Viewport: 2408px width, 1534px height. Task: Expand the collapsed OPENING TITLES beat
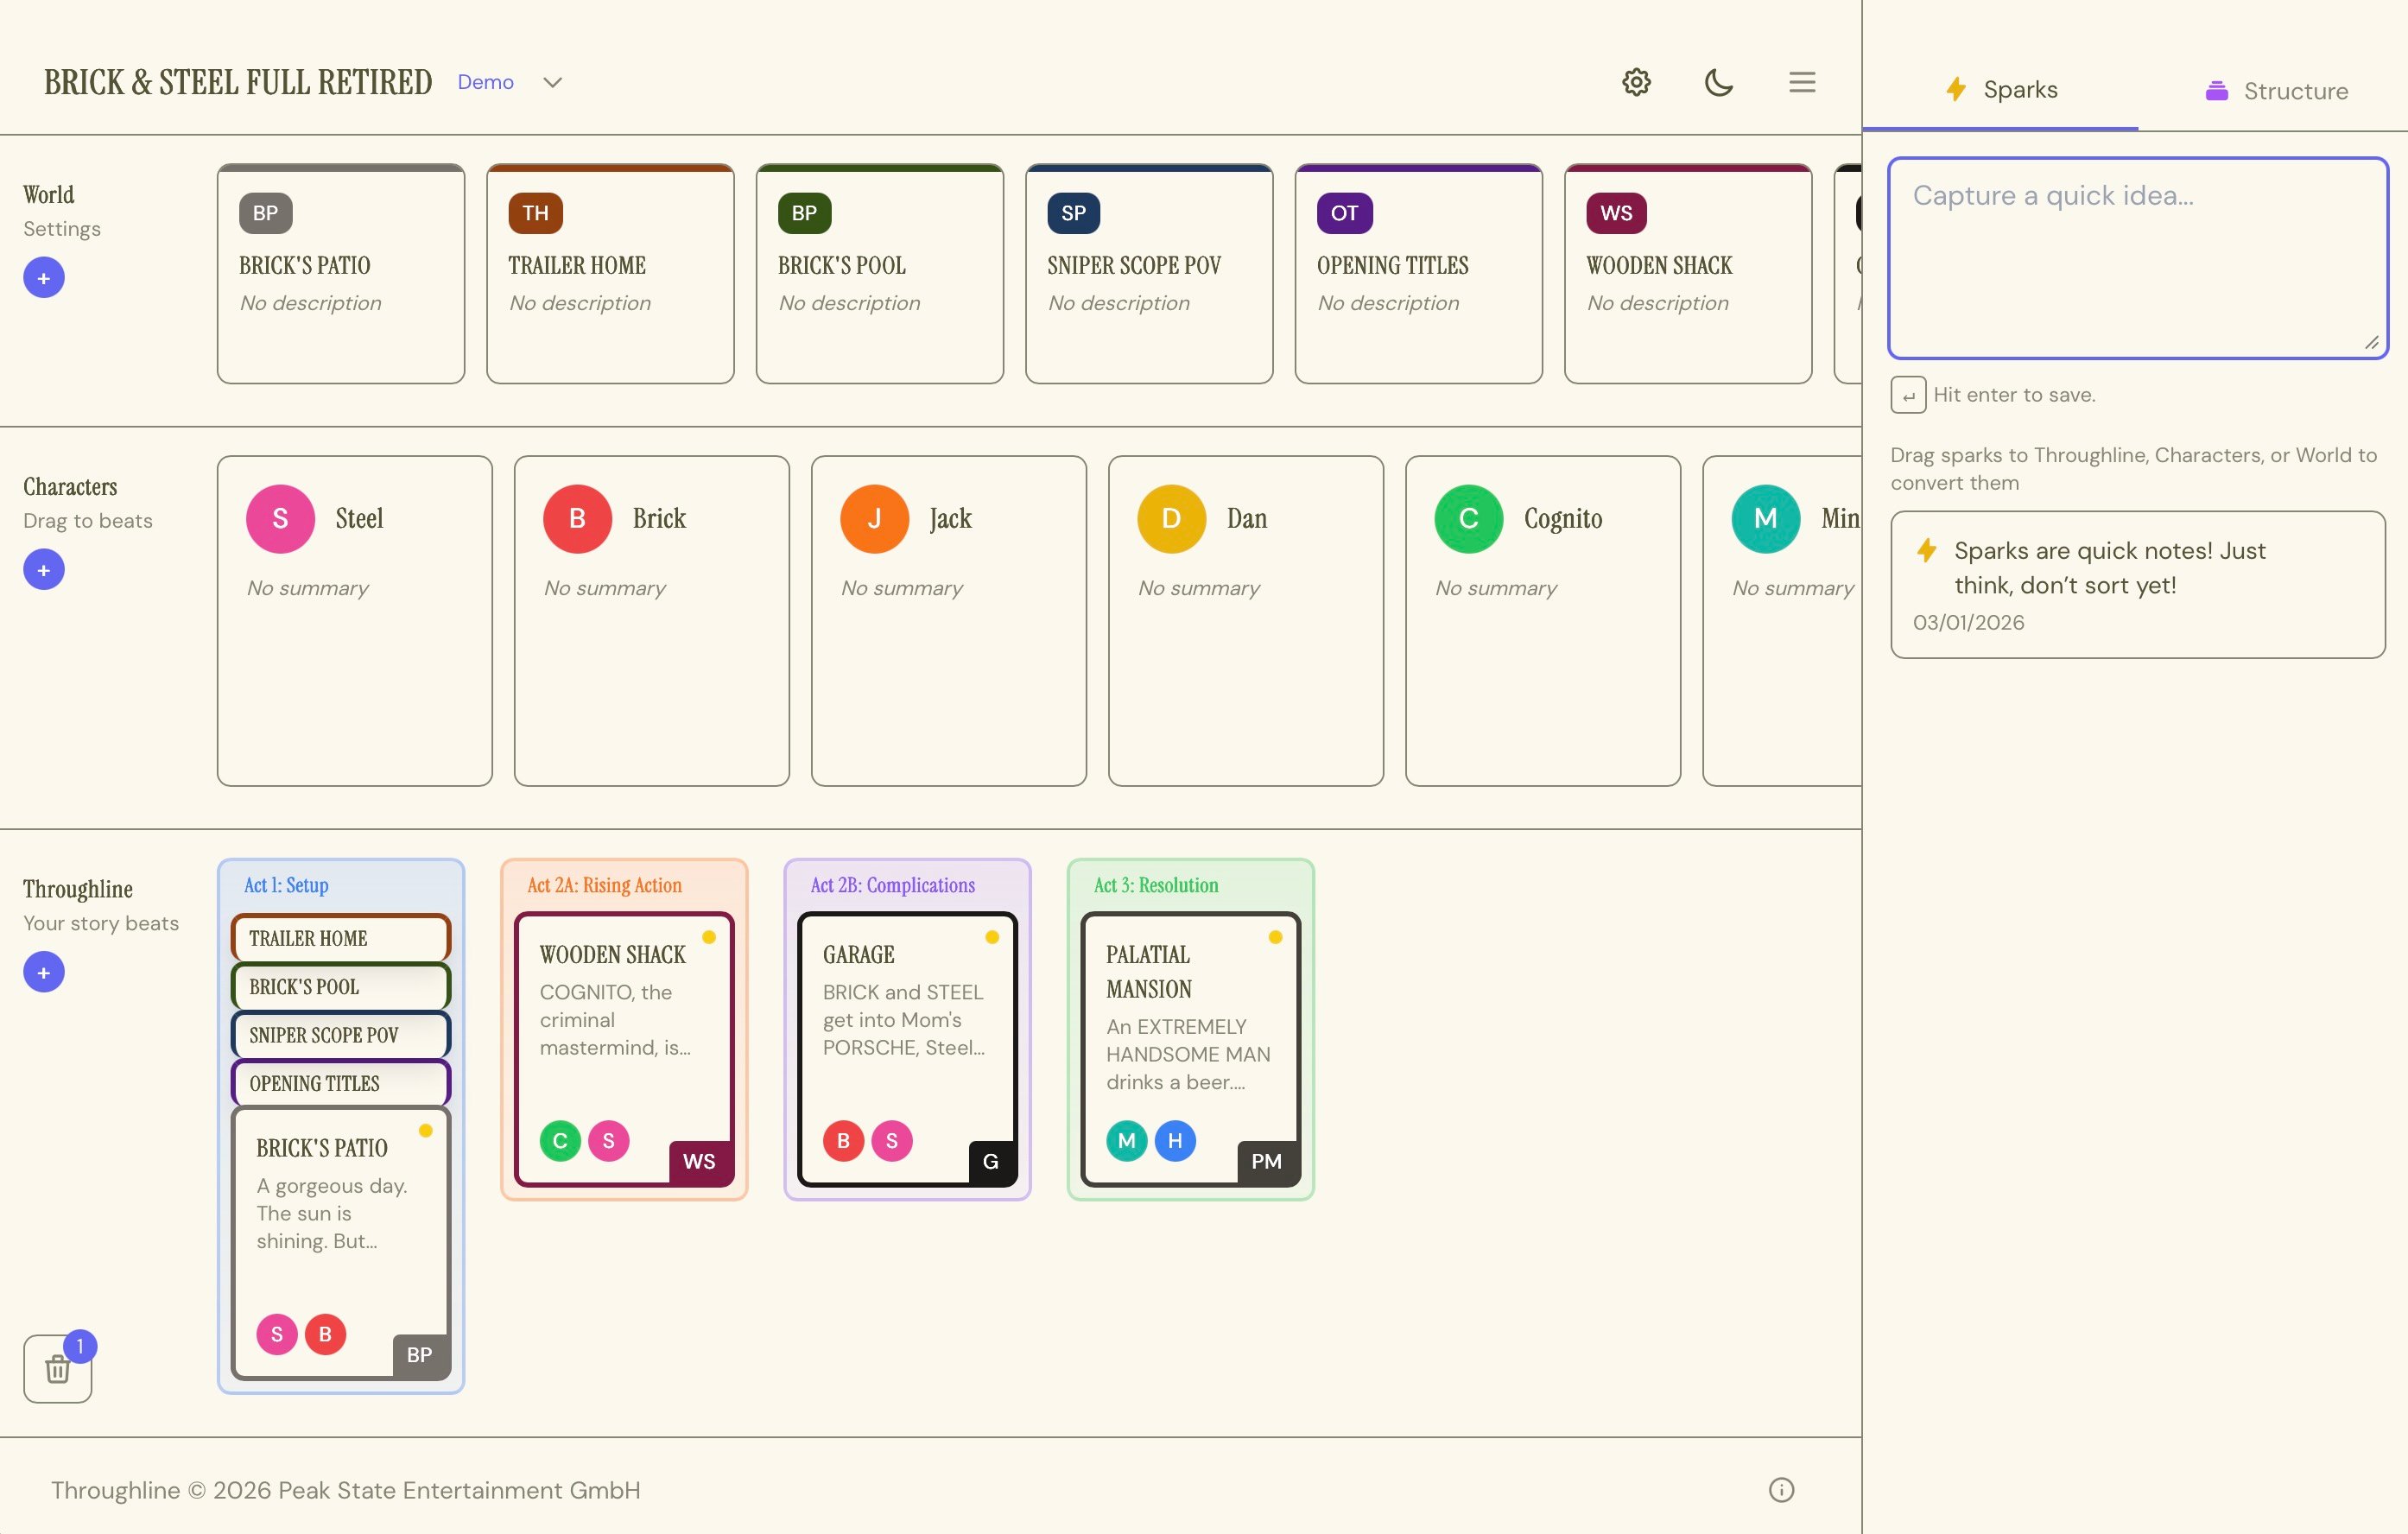click(340, 1083)
